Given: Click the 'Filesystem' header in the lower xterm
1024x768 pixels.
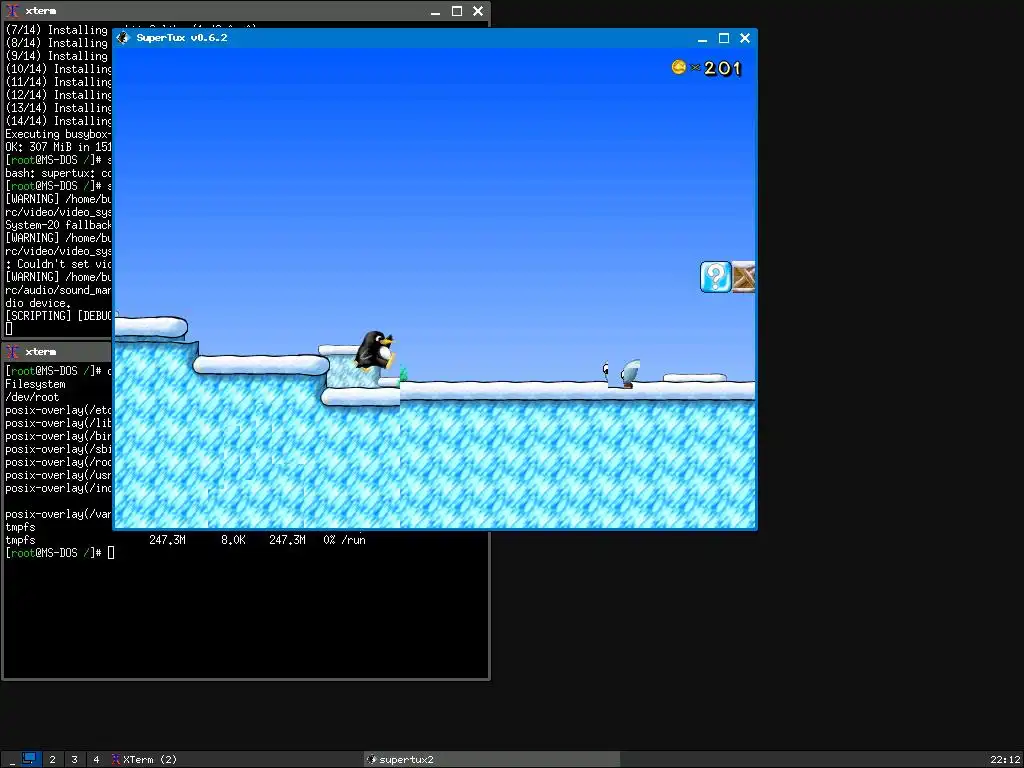Looking at the screenshot, I should [x=35, y=384].
